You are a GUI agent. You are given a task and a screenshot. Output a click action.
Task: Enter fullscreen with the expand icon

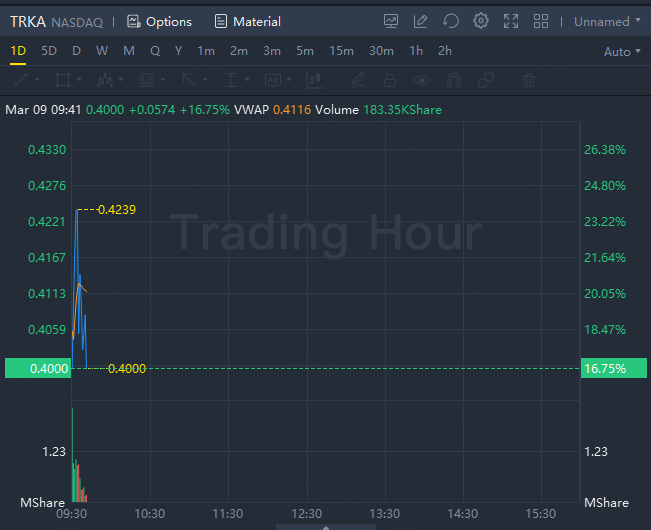(x=511, y=21)
